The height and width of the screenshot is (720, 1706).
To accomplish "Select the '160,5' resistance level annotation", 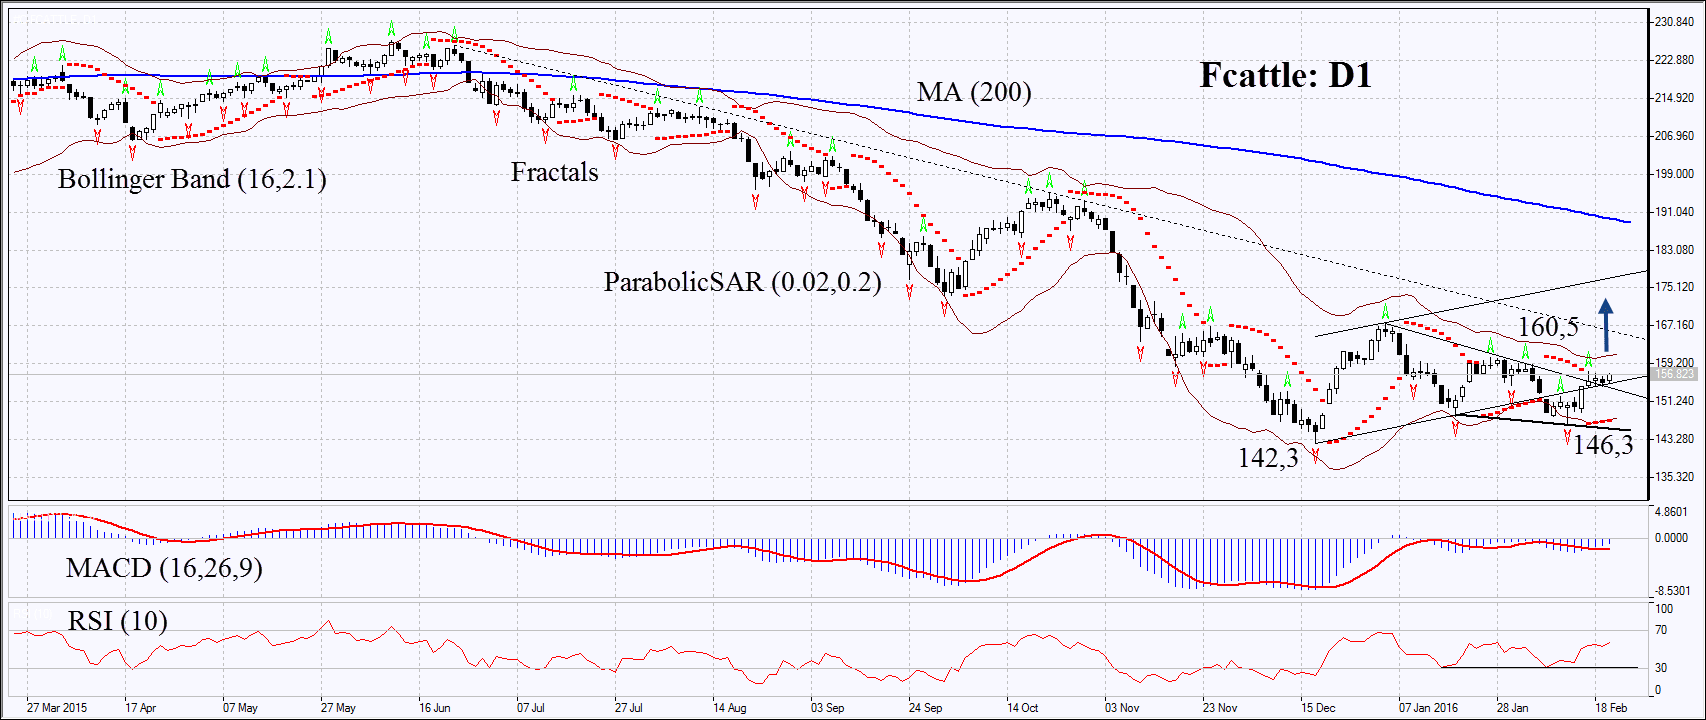I will click(1548, 326).
